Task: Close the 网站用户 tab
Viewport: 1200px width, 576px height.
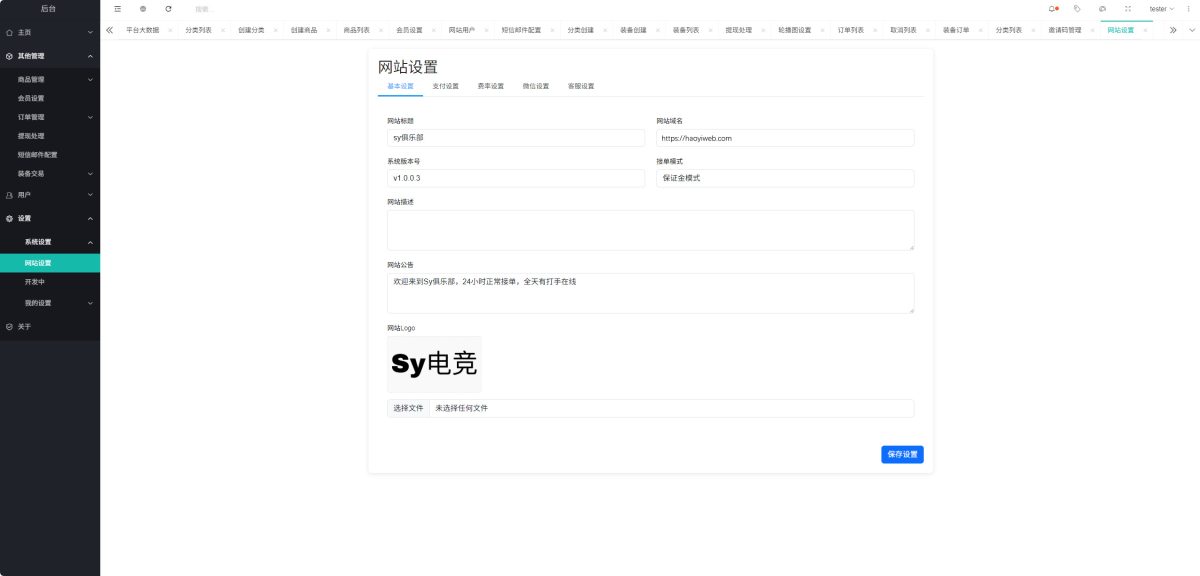Action: point(486,30)
